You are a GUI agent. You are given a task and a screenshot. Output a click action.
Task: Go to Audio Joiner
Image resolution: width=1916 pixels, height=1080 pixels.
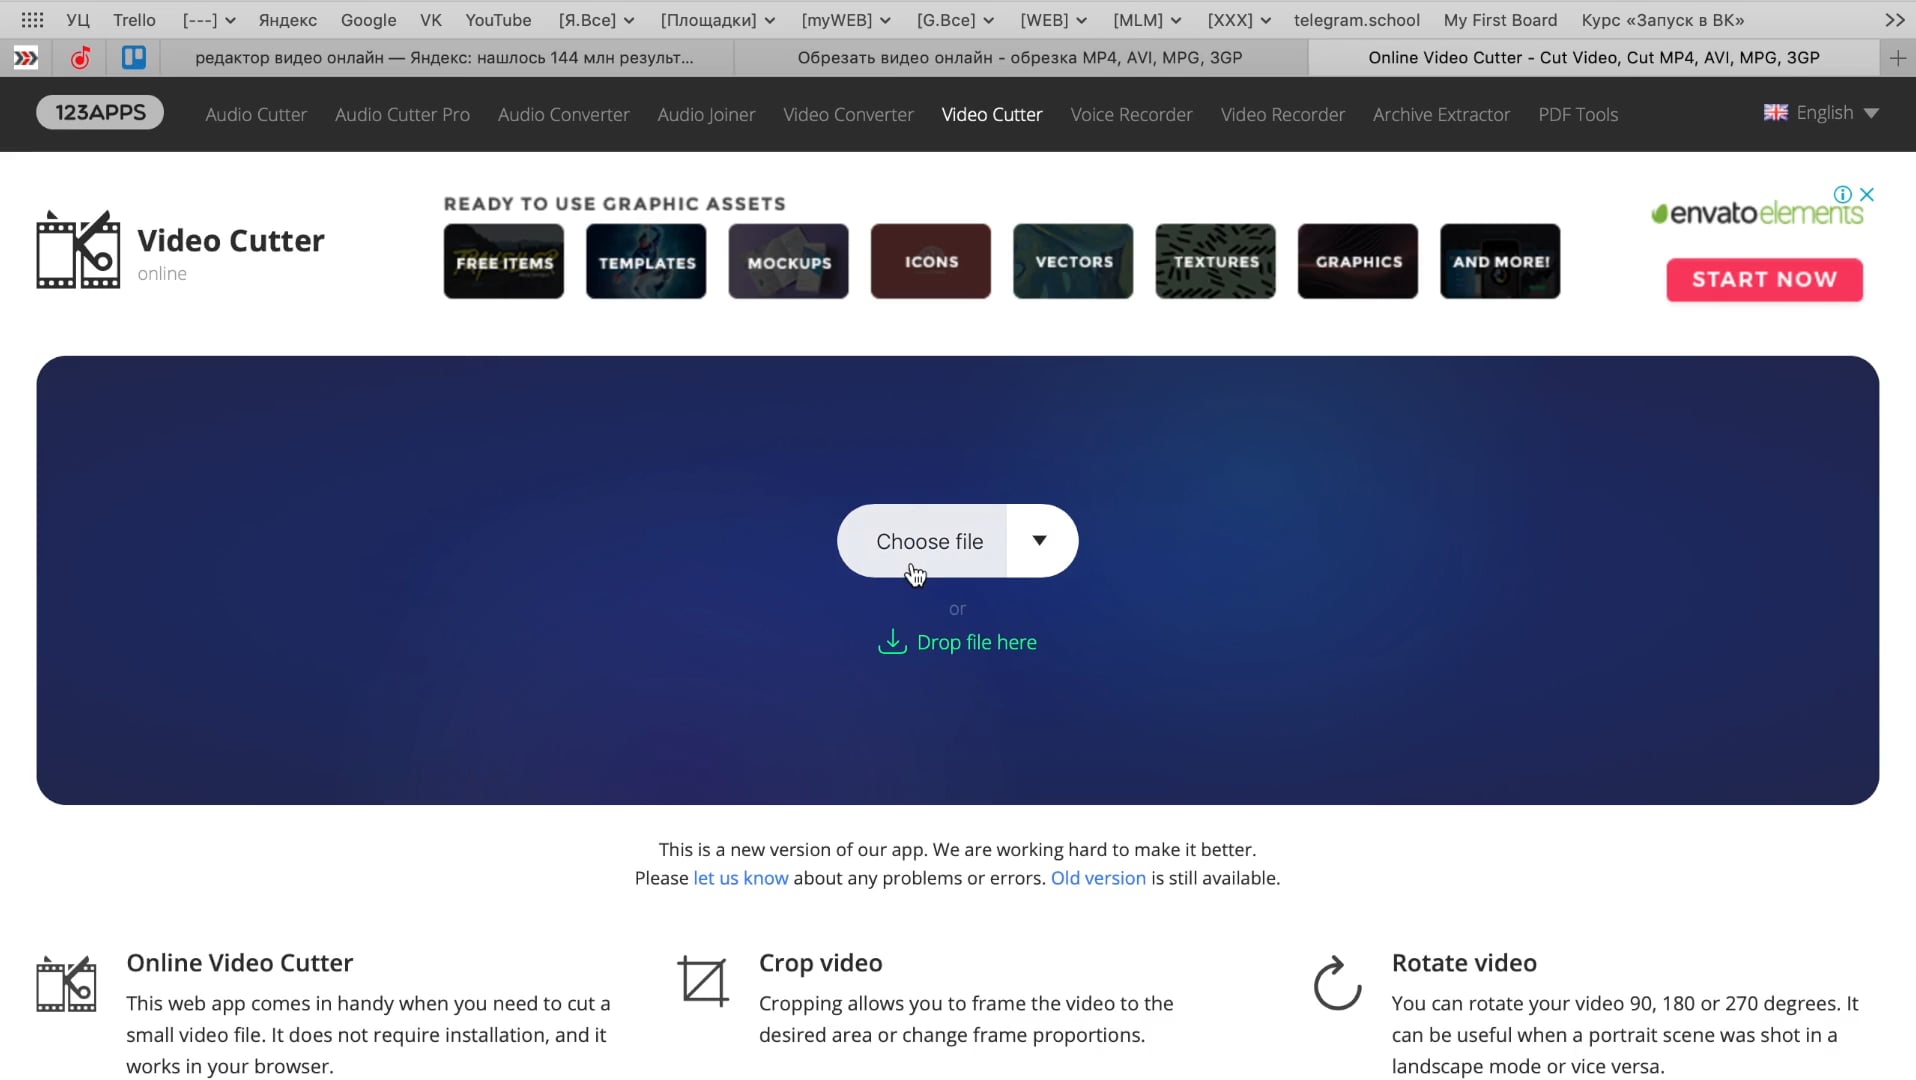[706, 114]
